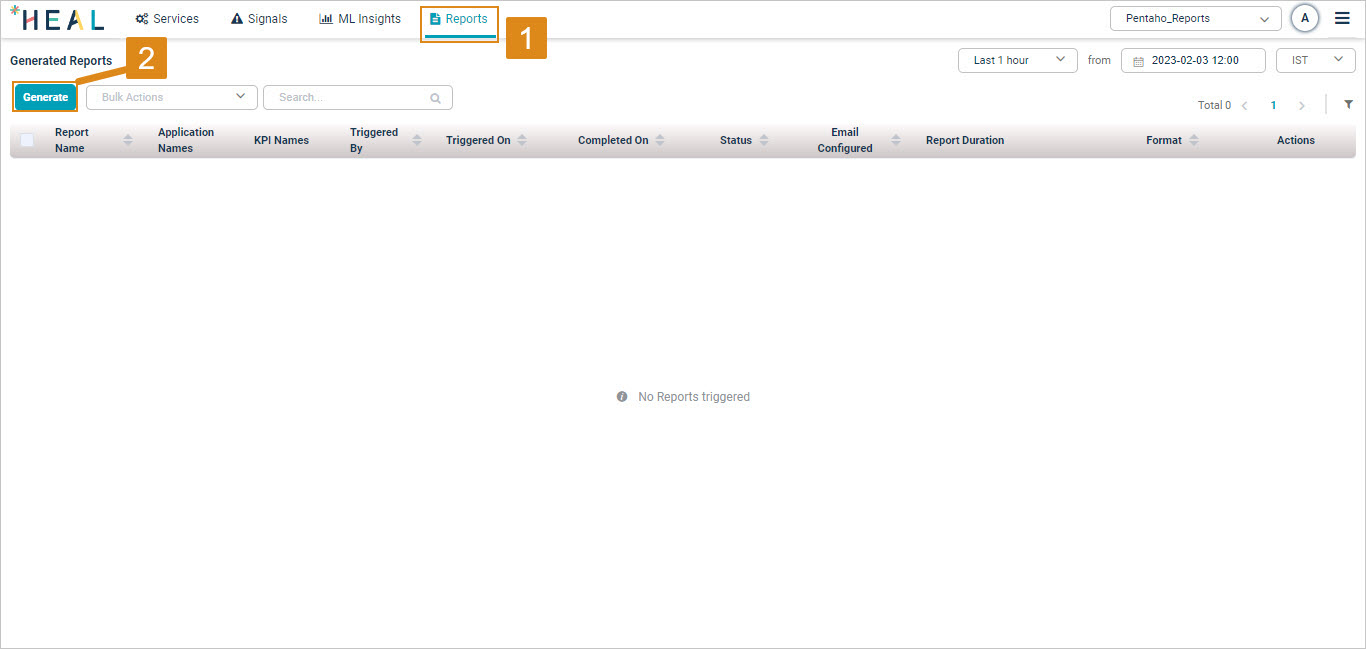Sort by Triggered By arrows
The width and height of the screenshot is (1366, 649).
417,140
